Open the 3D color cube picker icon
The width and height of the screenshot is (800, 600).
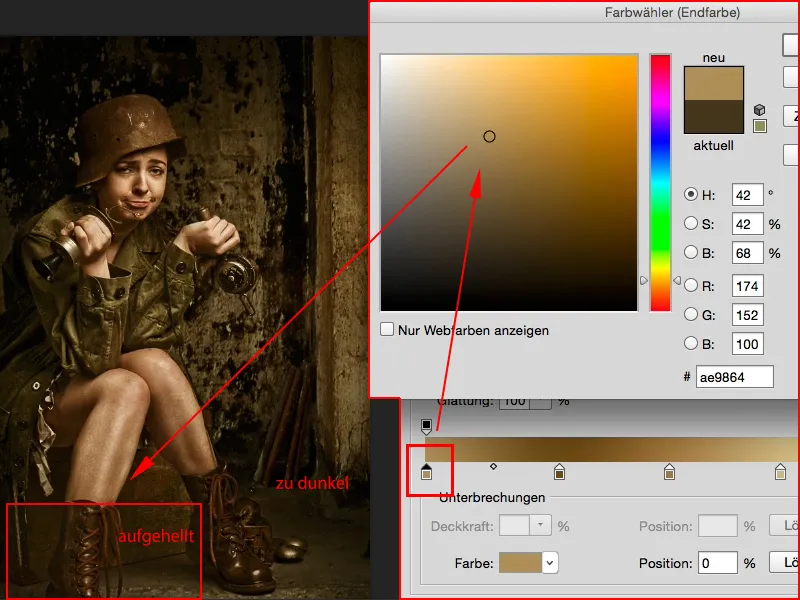(x=759, y=110)
